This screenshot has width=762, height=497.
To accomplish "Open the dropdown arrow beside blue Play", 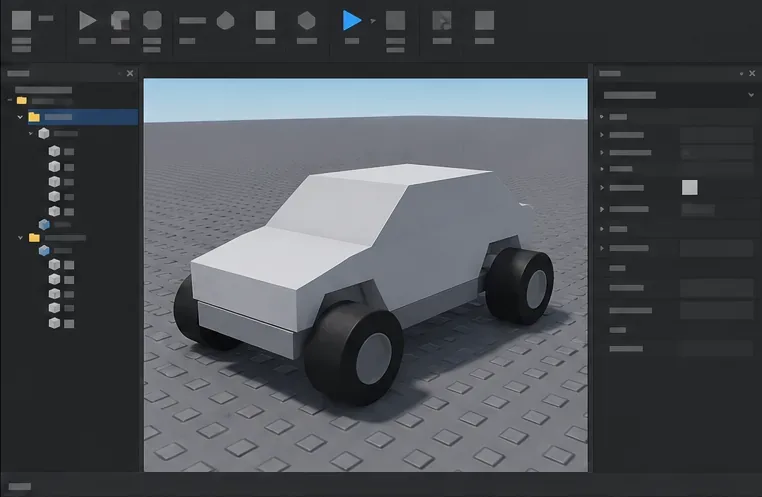I will [x=373, y=21].
